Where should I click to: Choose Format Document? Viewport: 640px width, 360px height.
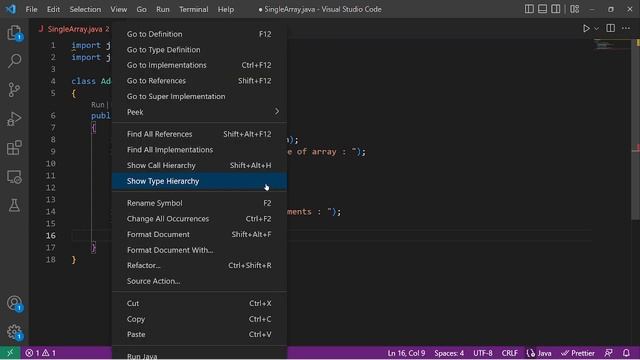(x=199, y=234)
